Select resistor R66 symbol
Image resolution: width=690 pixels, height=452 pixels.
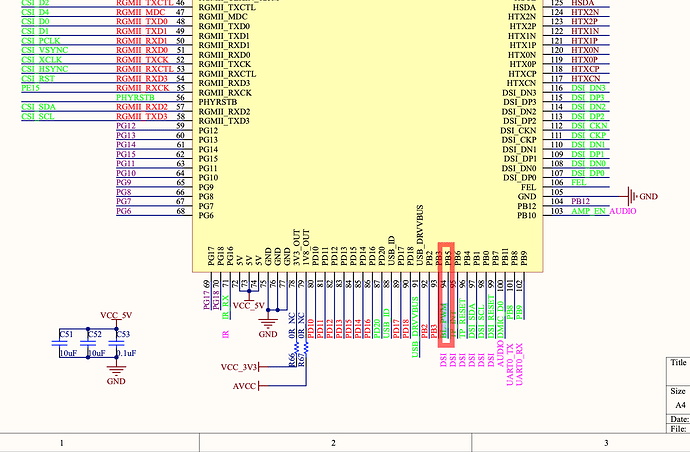coord(297,348)
